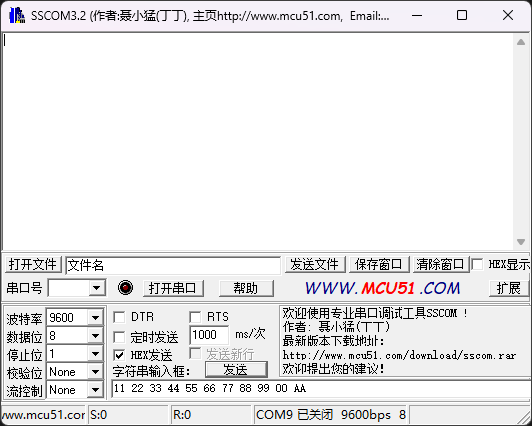Click the hex string input field
Viewport: 532px width, 426px height.
tap(321, 389)
